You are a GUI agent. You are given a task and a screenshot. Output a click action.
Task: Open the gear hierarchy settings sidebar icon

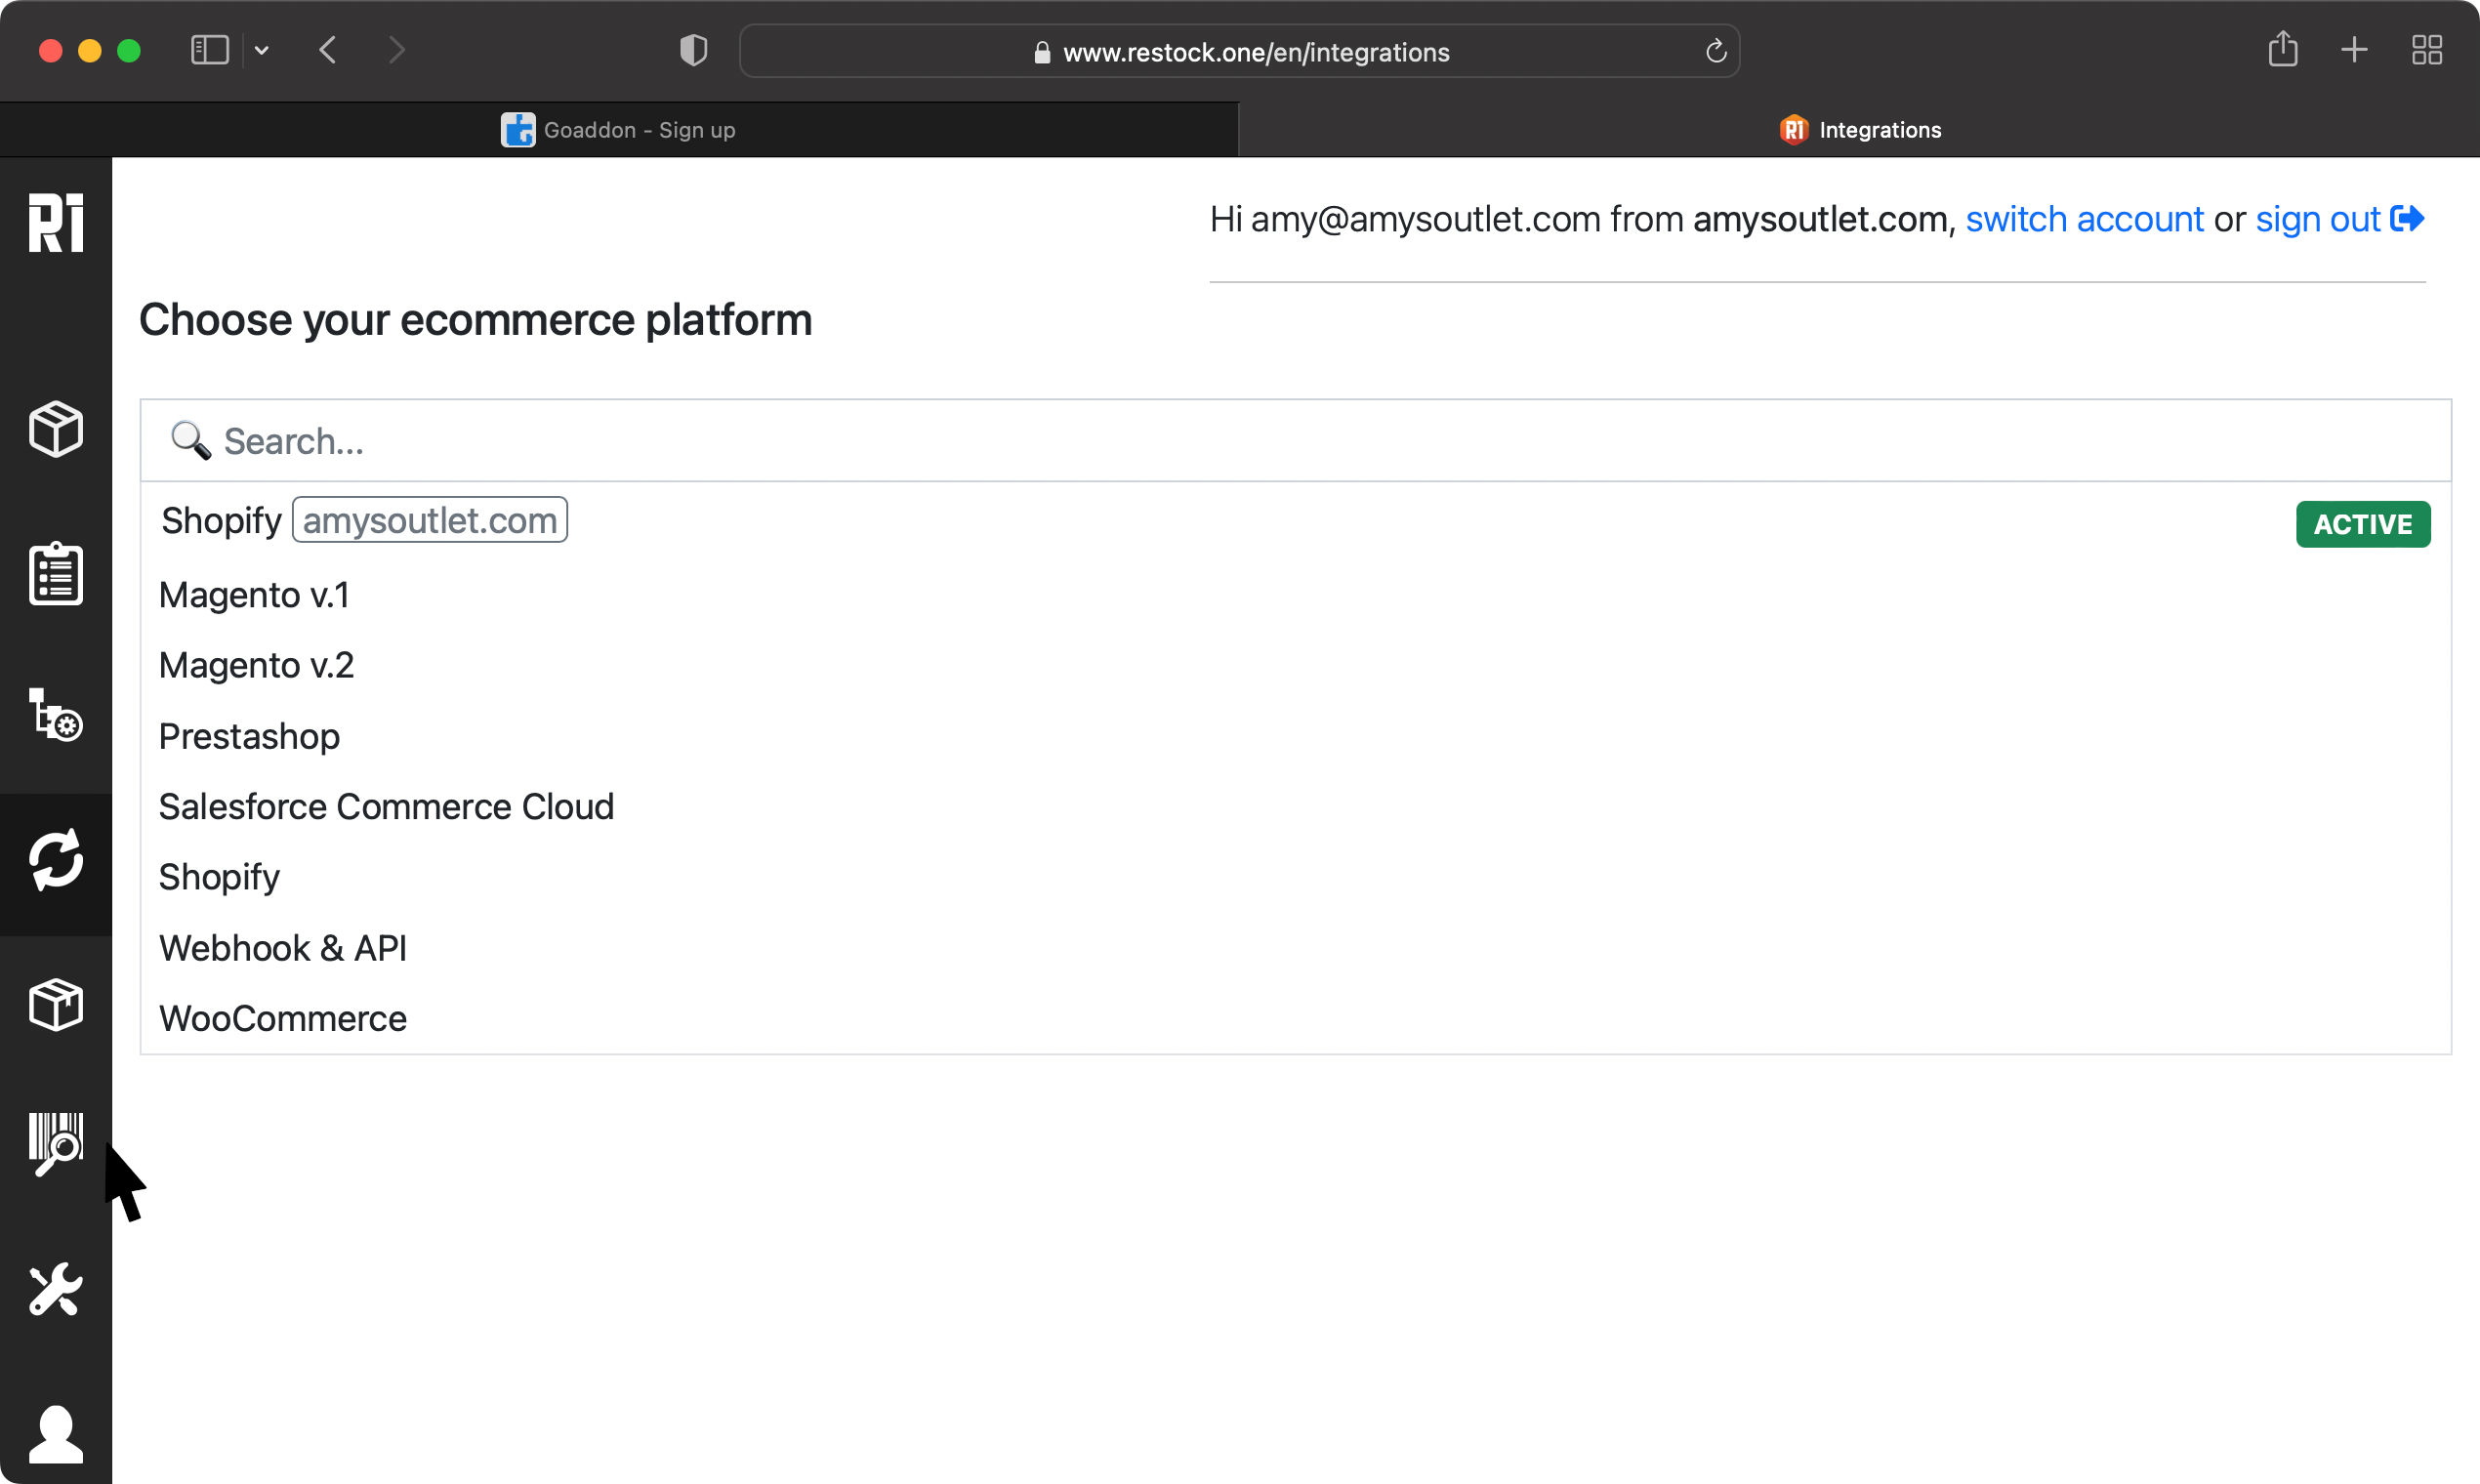pos(56,715)
